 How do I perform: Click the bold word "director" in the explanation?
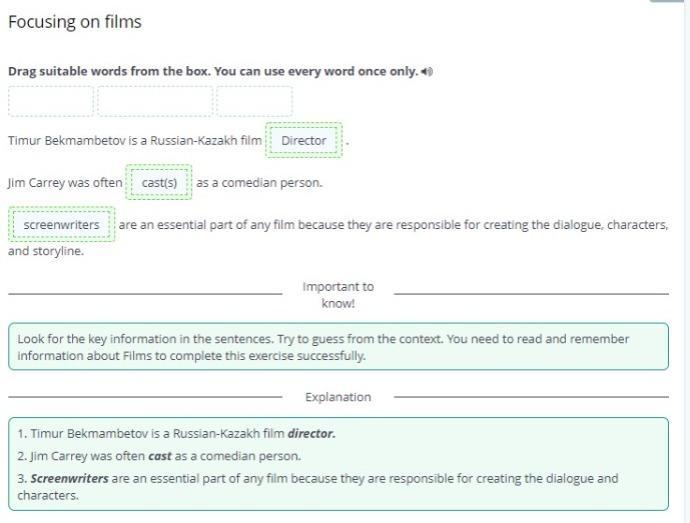point(311,434)
